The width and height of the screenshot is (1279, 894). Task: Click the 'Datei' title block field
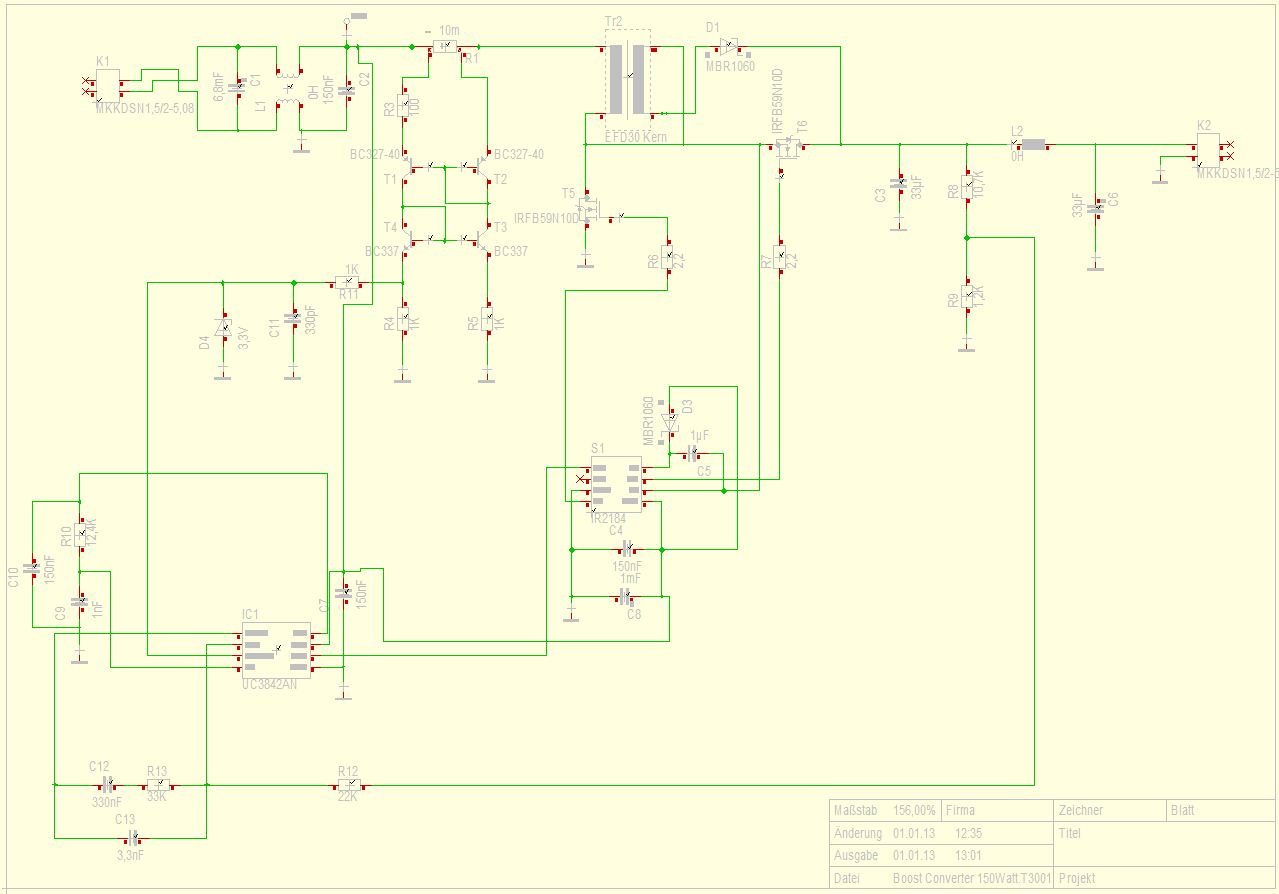[847, 878]
